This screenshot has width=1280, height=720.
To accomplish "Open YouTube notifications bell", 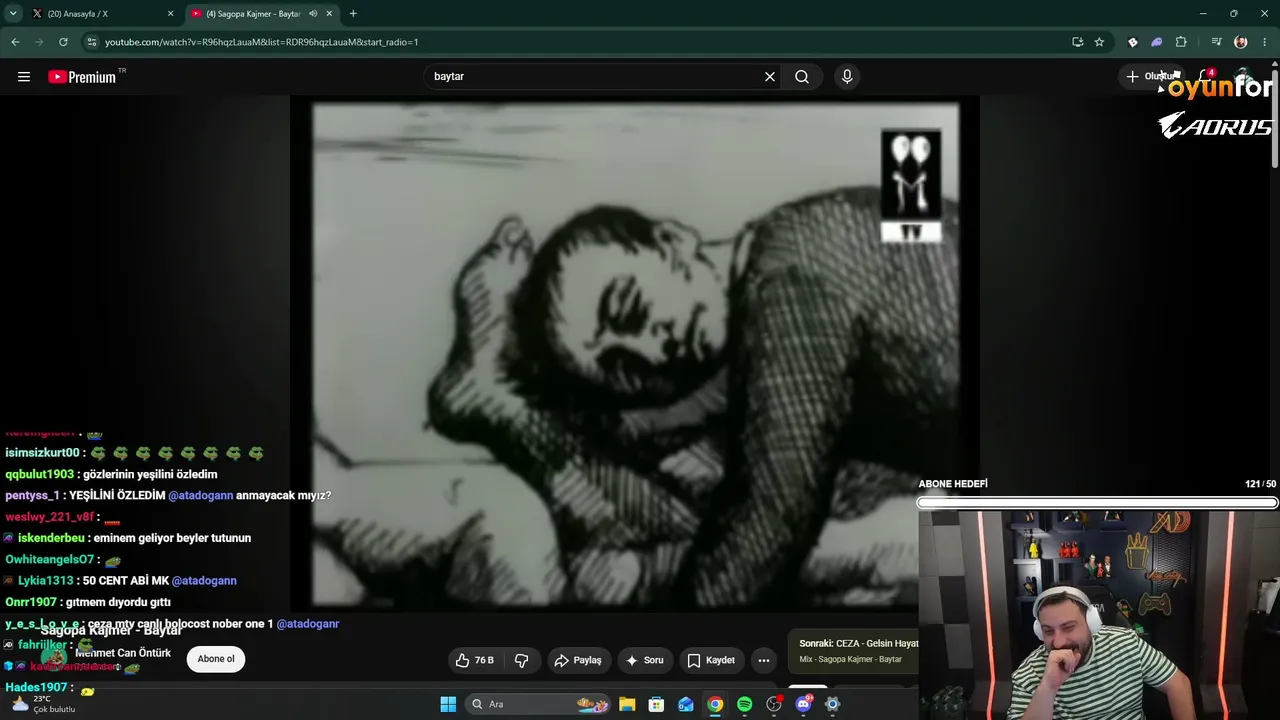I will pyautogui.click(x=1205, y=77).
